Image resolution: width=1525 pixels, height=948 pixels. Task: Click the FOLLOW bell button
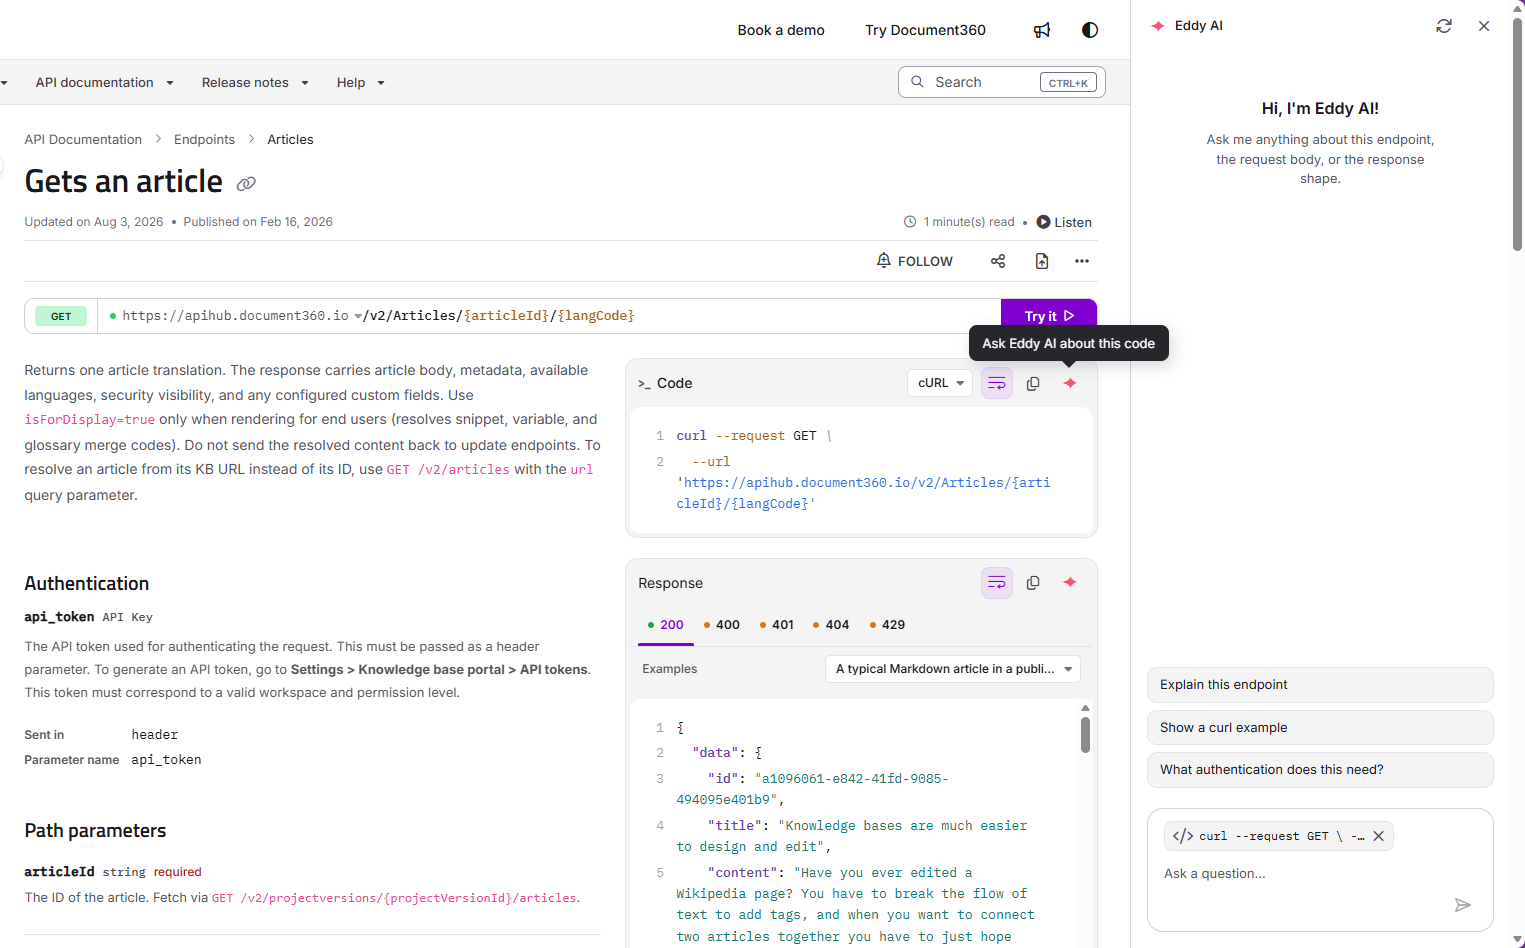point(915,261)
